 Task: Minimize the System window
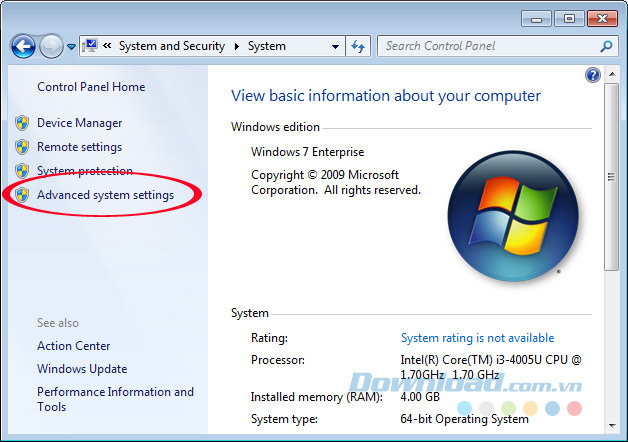537,19
